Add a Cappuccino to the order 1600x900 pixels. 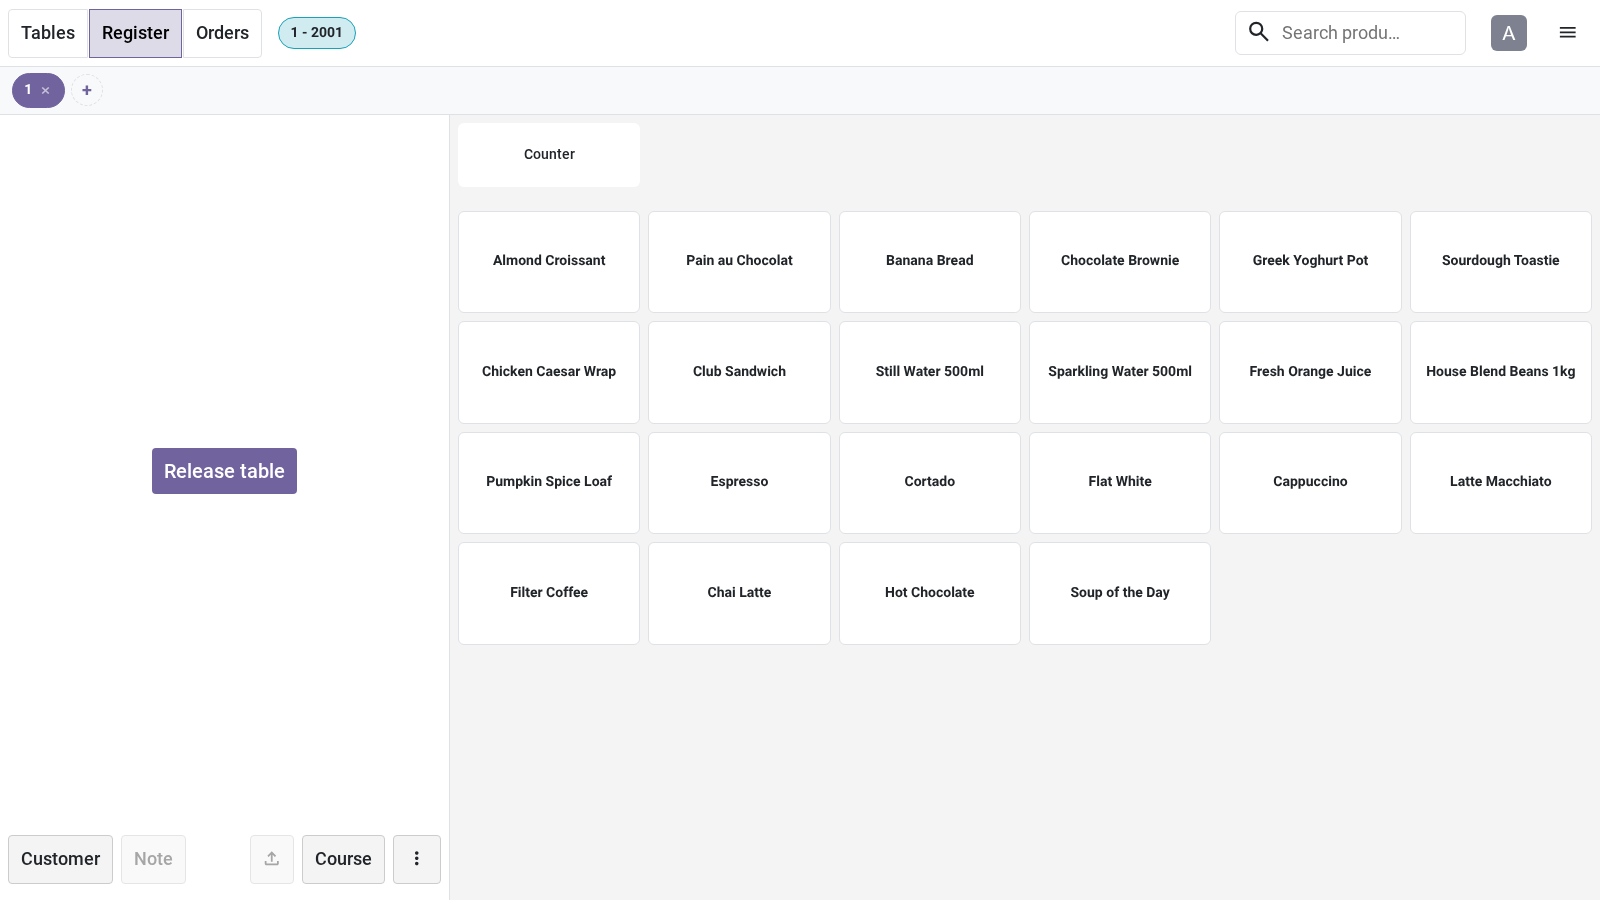(1310, 483)
